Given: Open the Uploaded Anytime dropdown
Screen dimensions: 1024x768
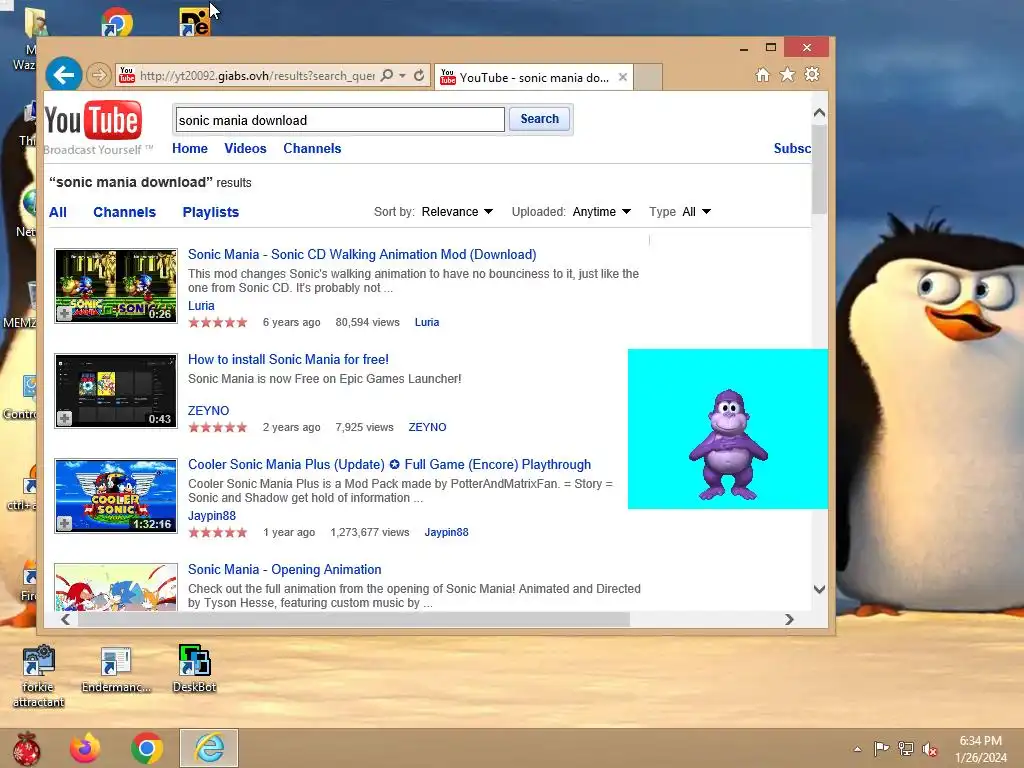Looking at the screenshot, I should [601, 212].
